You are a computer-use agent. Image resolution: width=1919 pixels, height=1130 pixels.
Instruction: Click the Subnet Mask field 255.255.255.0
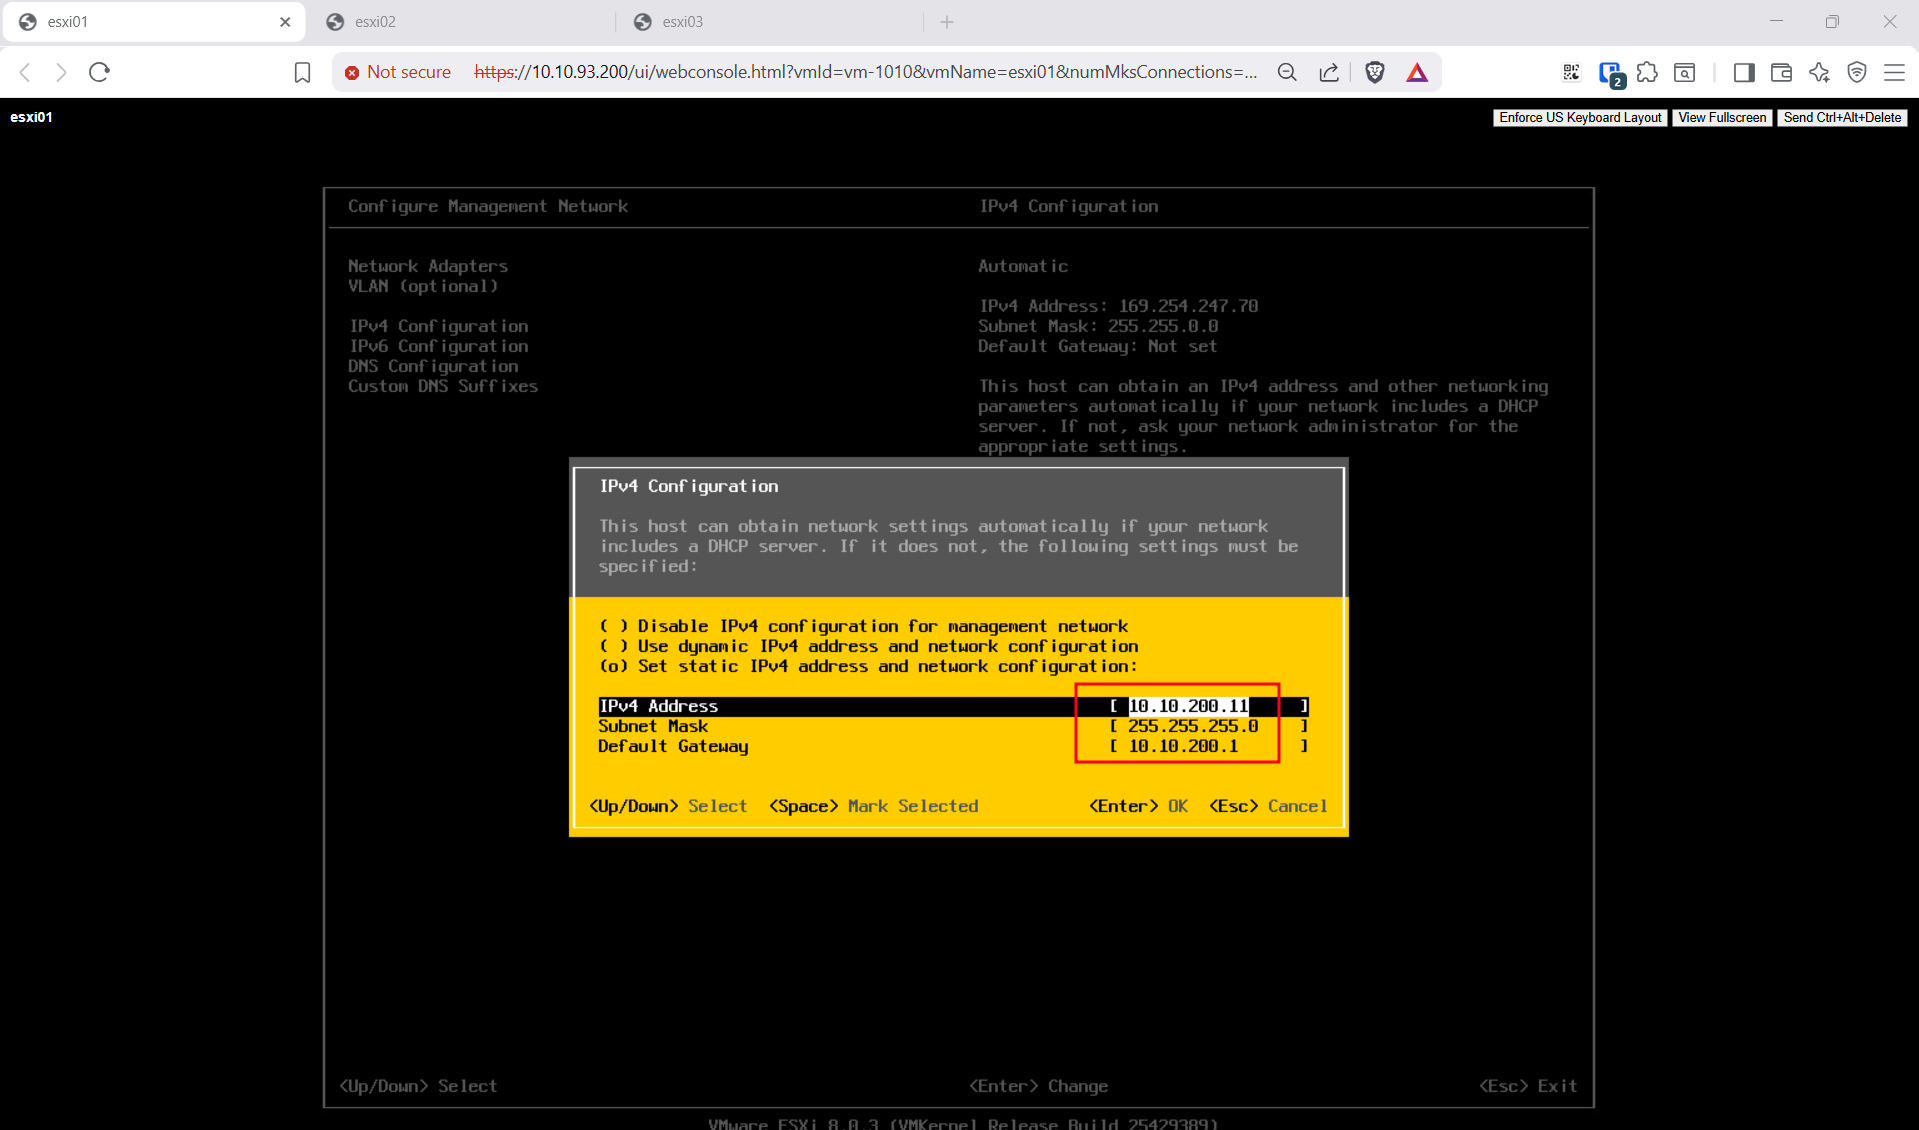tap(1208, 726)
